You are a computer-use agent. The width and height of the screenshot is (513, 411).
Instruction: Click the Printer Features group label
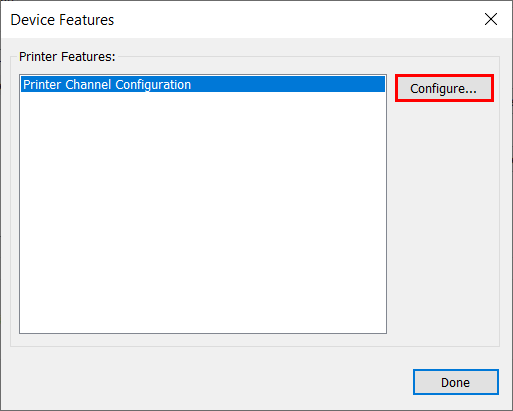pos(67,57)
